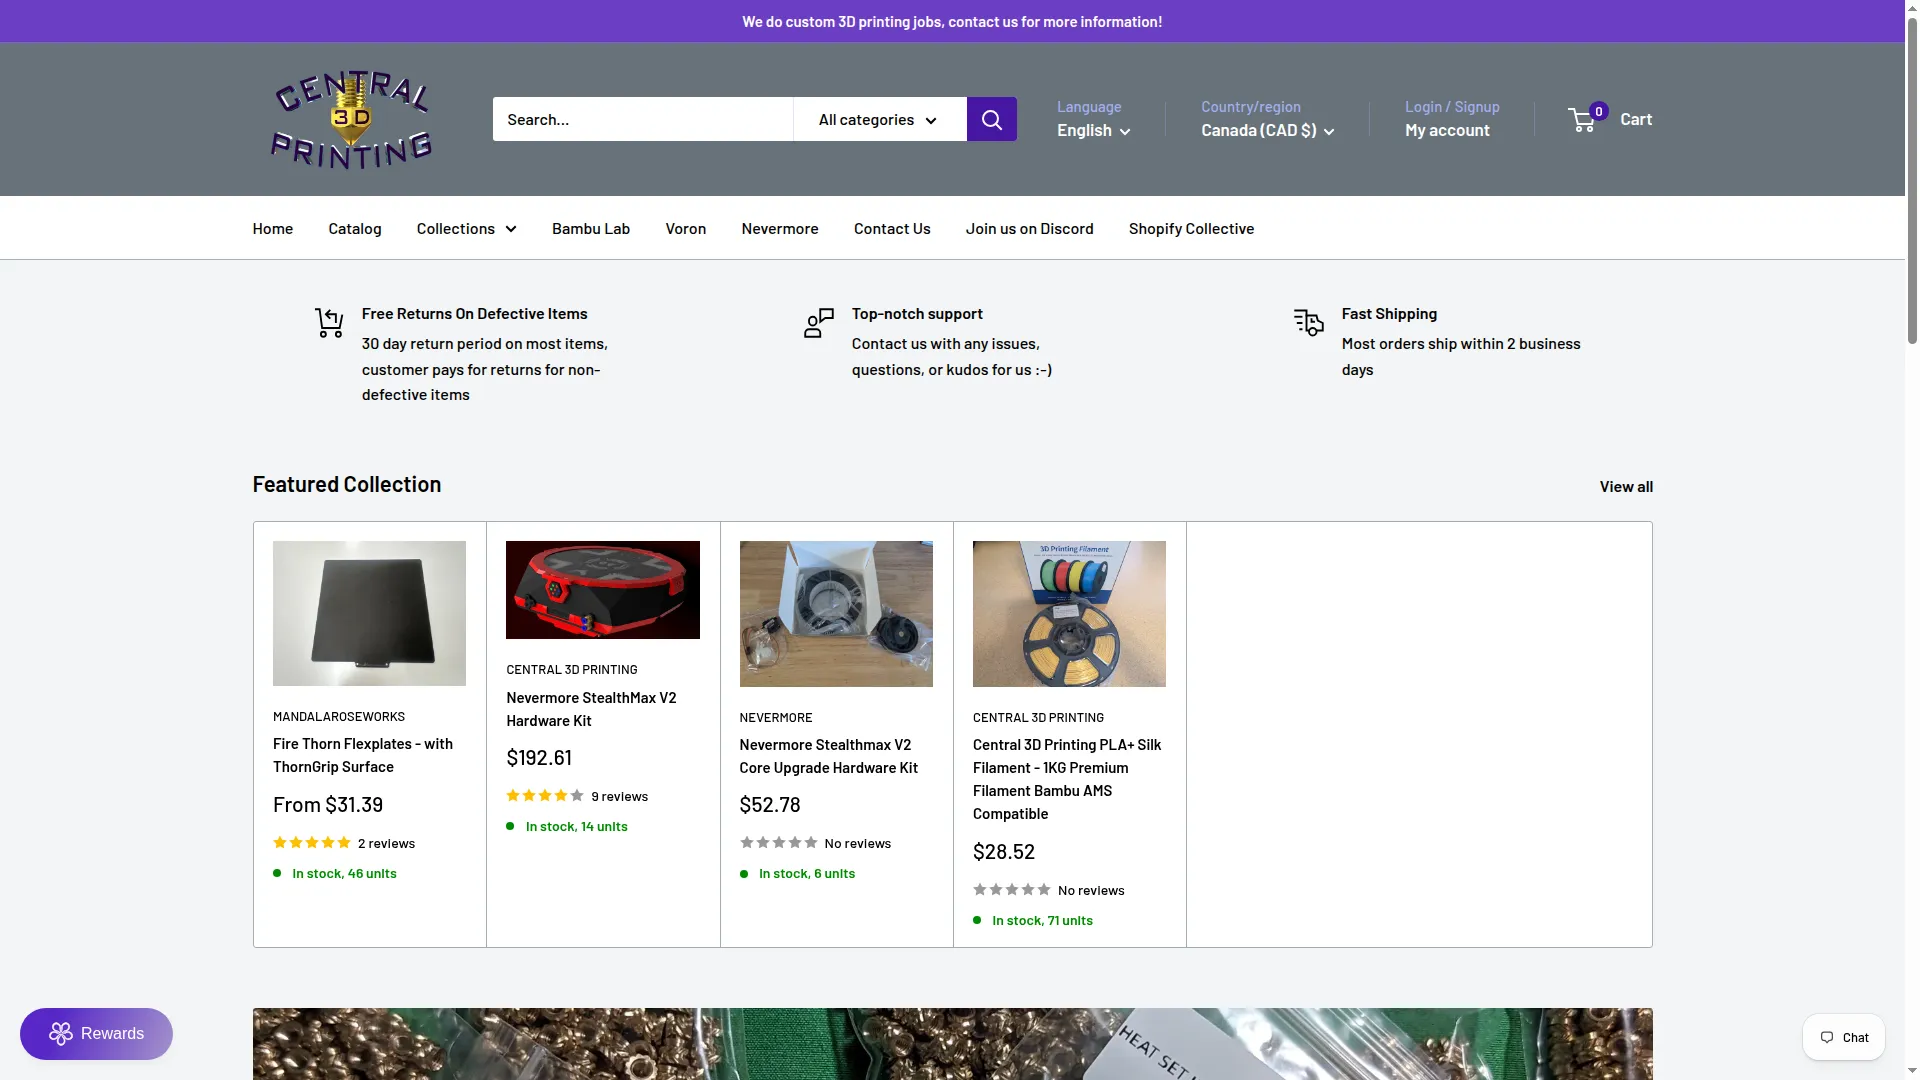Click the StealthMax V2 Hardware Kit star rating
The width and height of the screenshot is (1920, 1080).
coord(545,796)
